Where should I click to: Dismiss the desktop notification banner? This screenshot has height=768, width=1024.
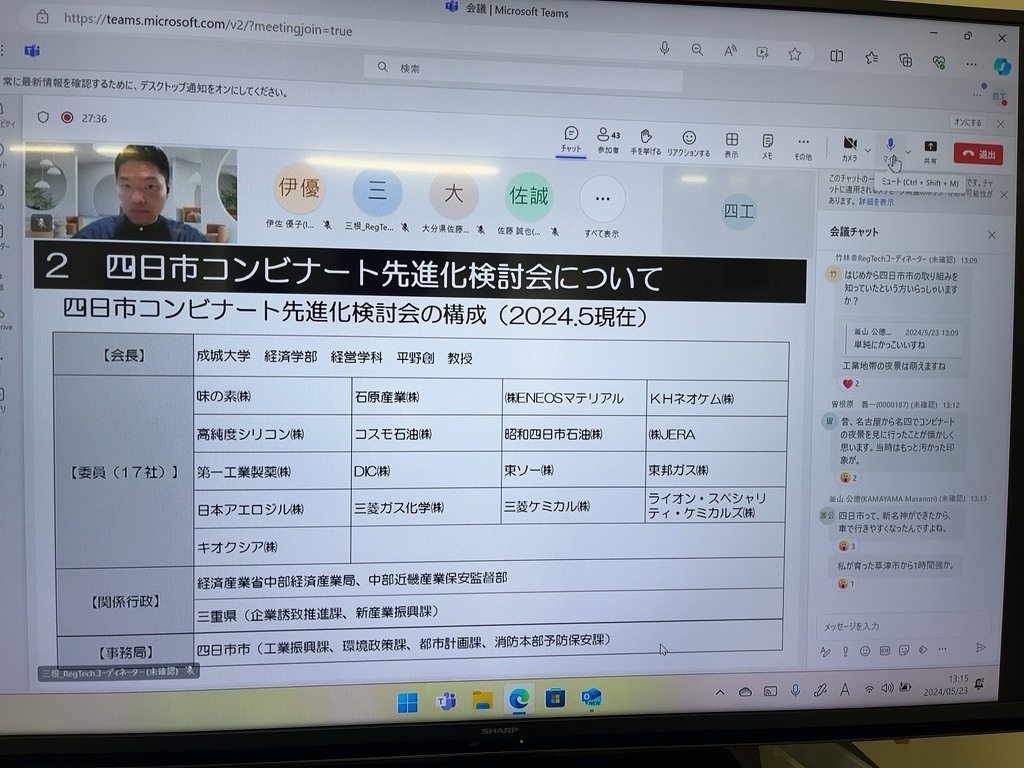tap(1000, 123)
